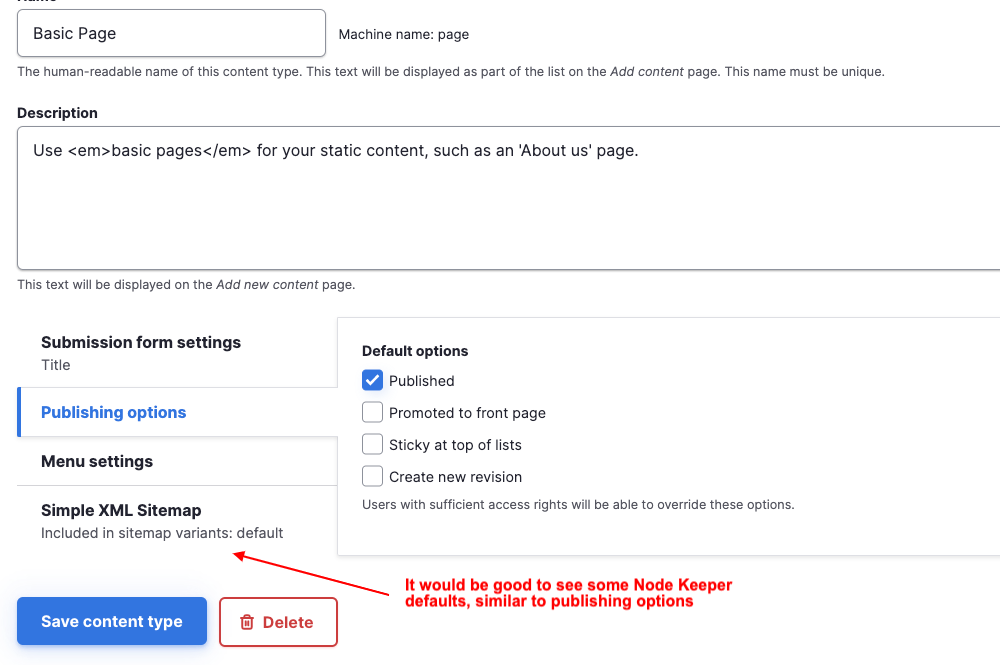Click the Promoted to front page label

tap(467, 413)
